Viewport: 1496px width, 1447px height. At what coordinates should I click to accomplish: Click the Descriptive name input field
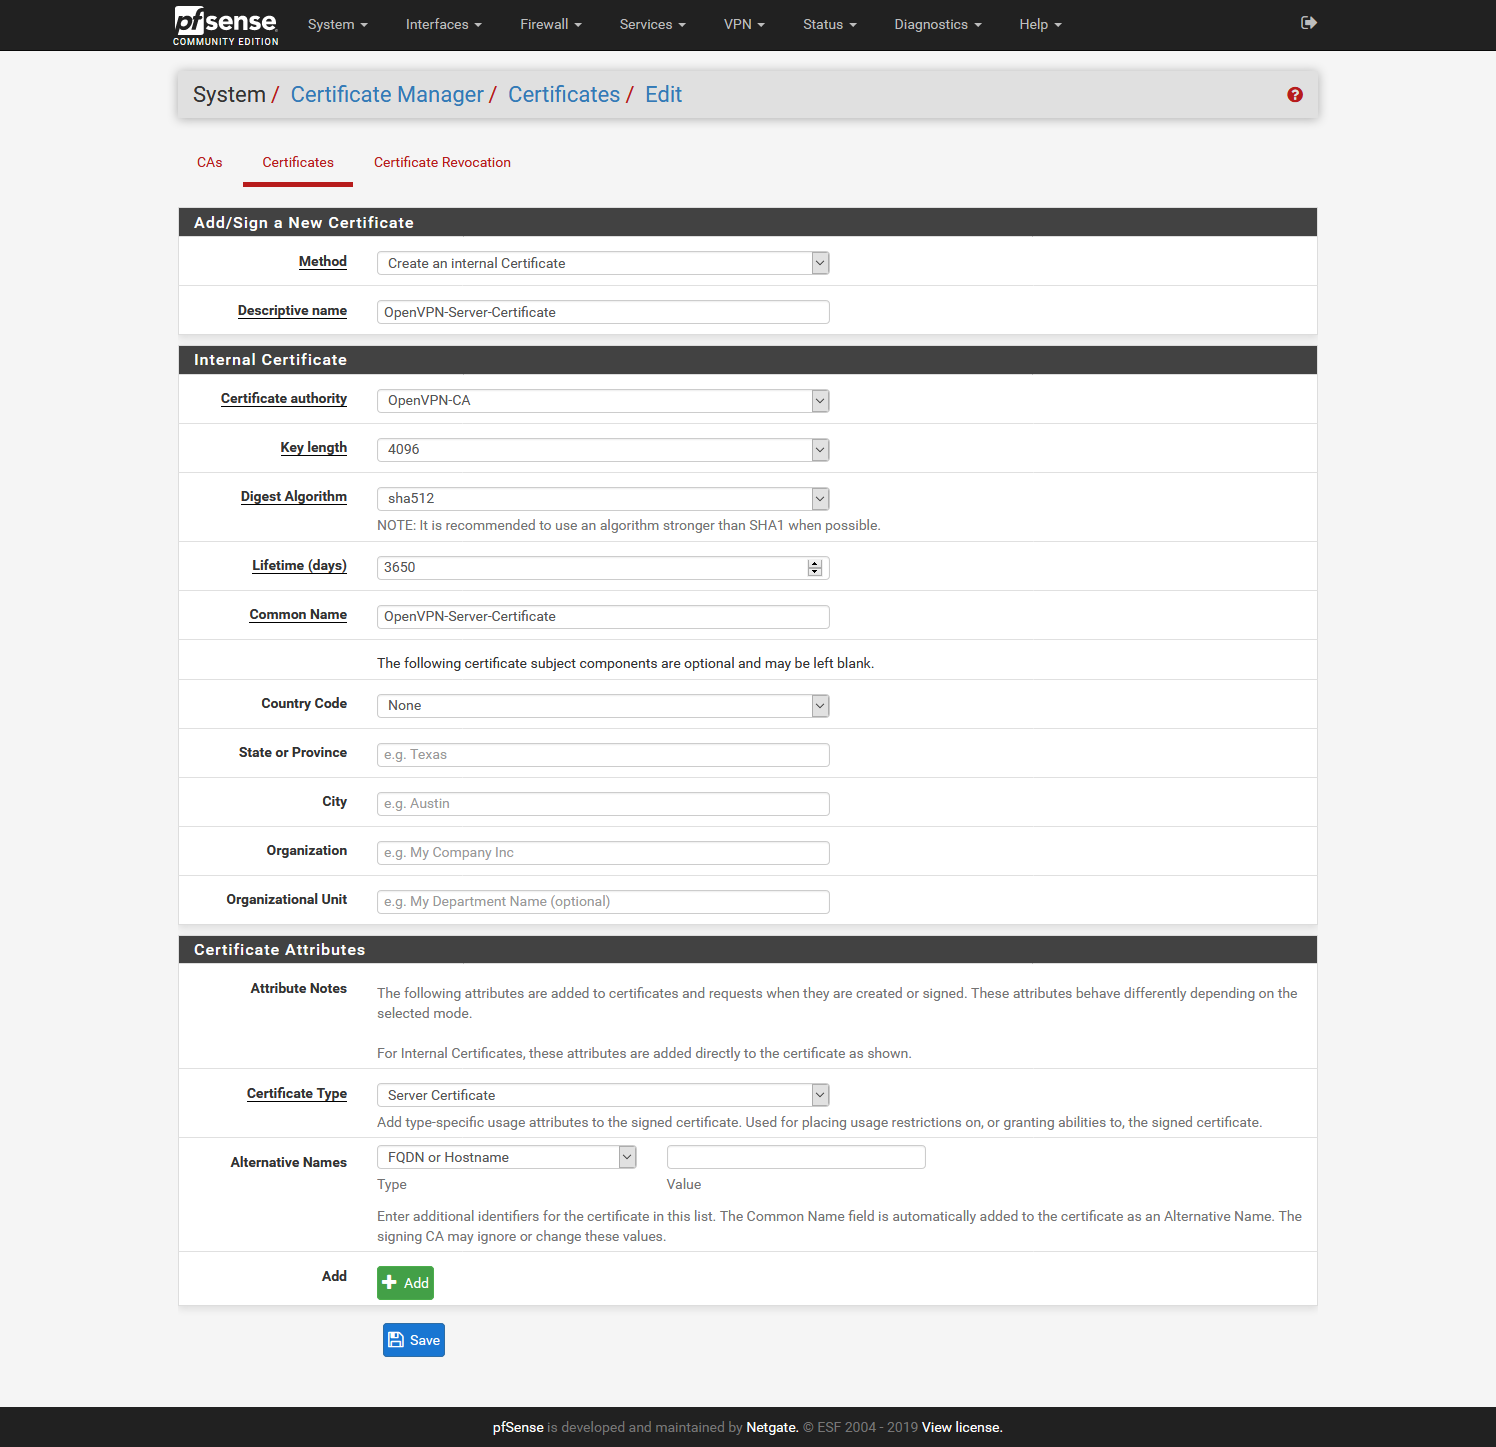coord(603,312)
